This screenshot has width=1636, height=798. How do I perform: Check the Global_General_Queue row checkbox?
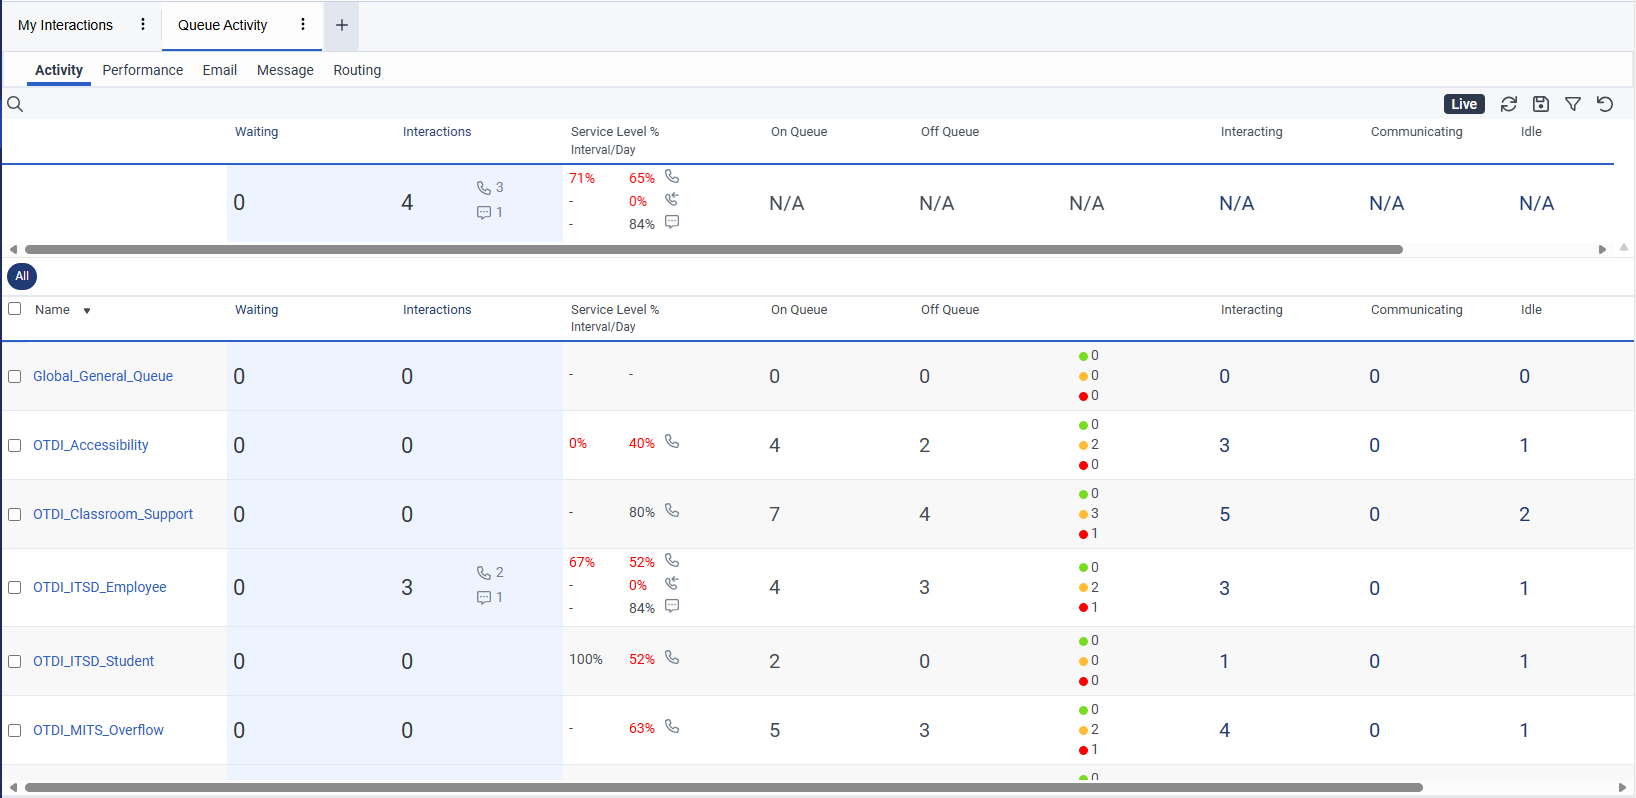coord(15,377)
